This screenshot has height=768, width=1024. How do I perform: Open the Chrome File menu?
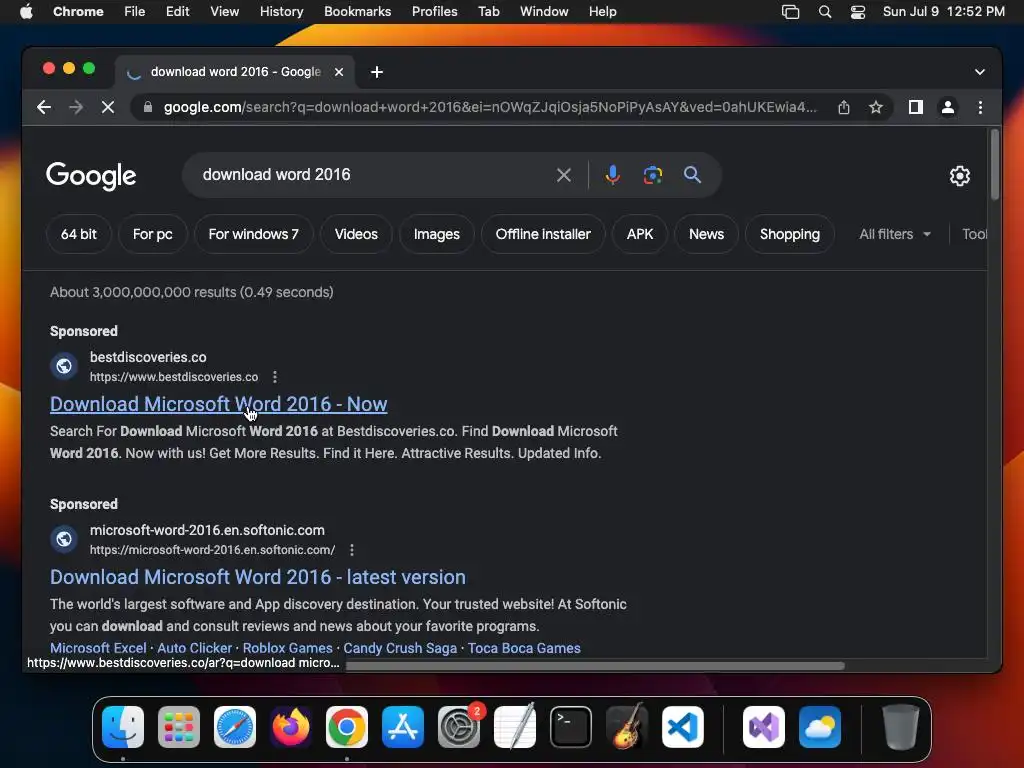click(x=135, y=12)
